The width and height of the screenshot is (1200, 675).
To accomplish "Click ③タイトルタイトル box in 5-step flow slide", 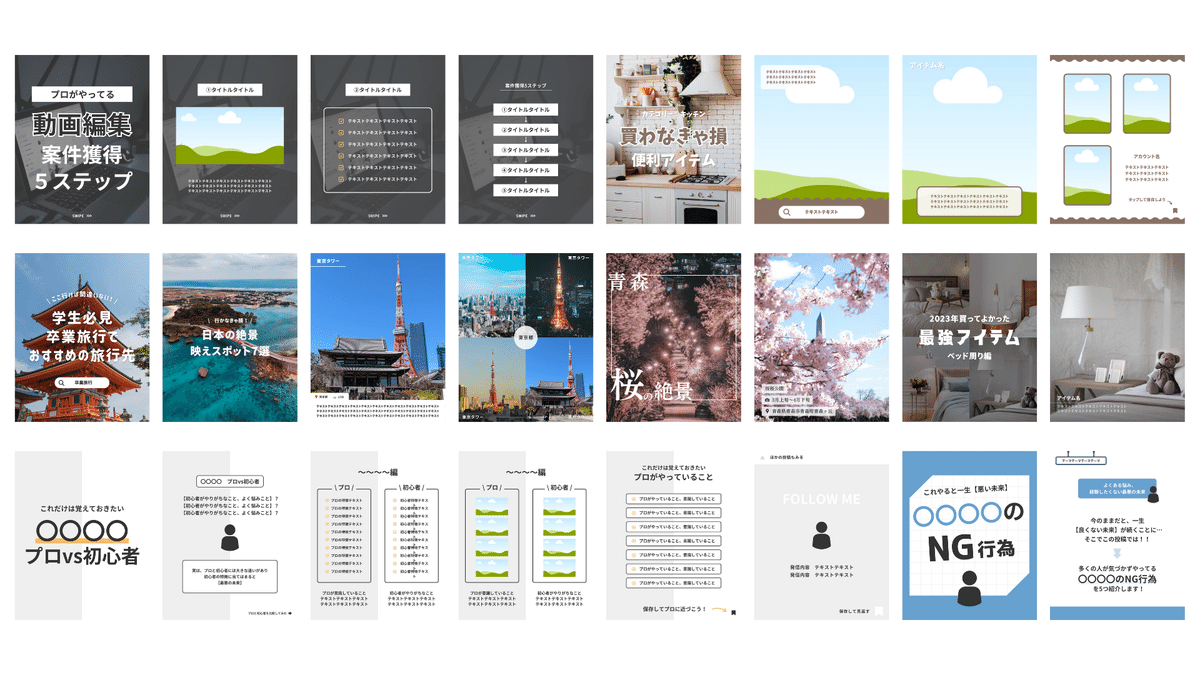I will coord(525,150).
